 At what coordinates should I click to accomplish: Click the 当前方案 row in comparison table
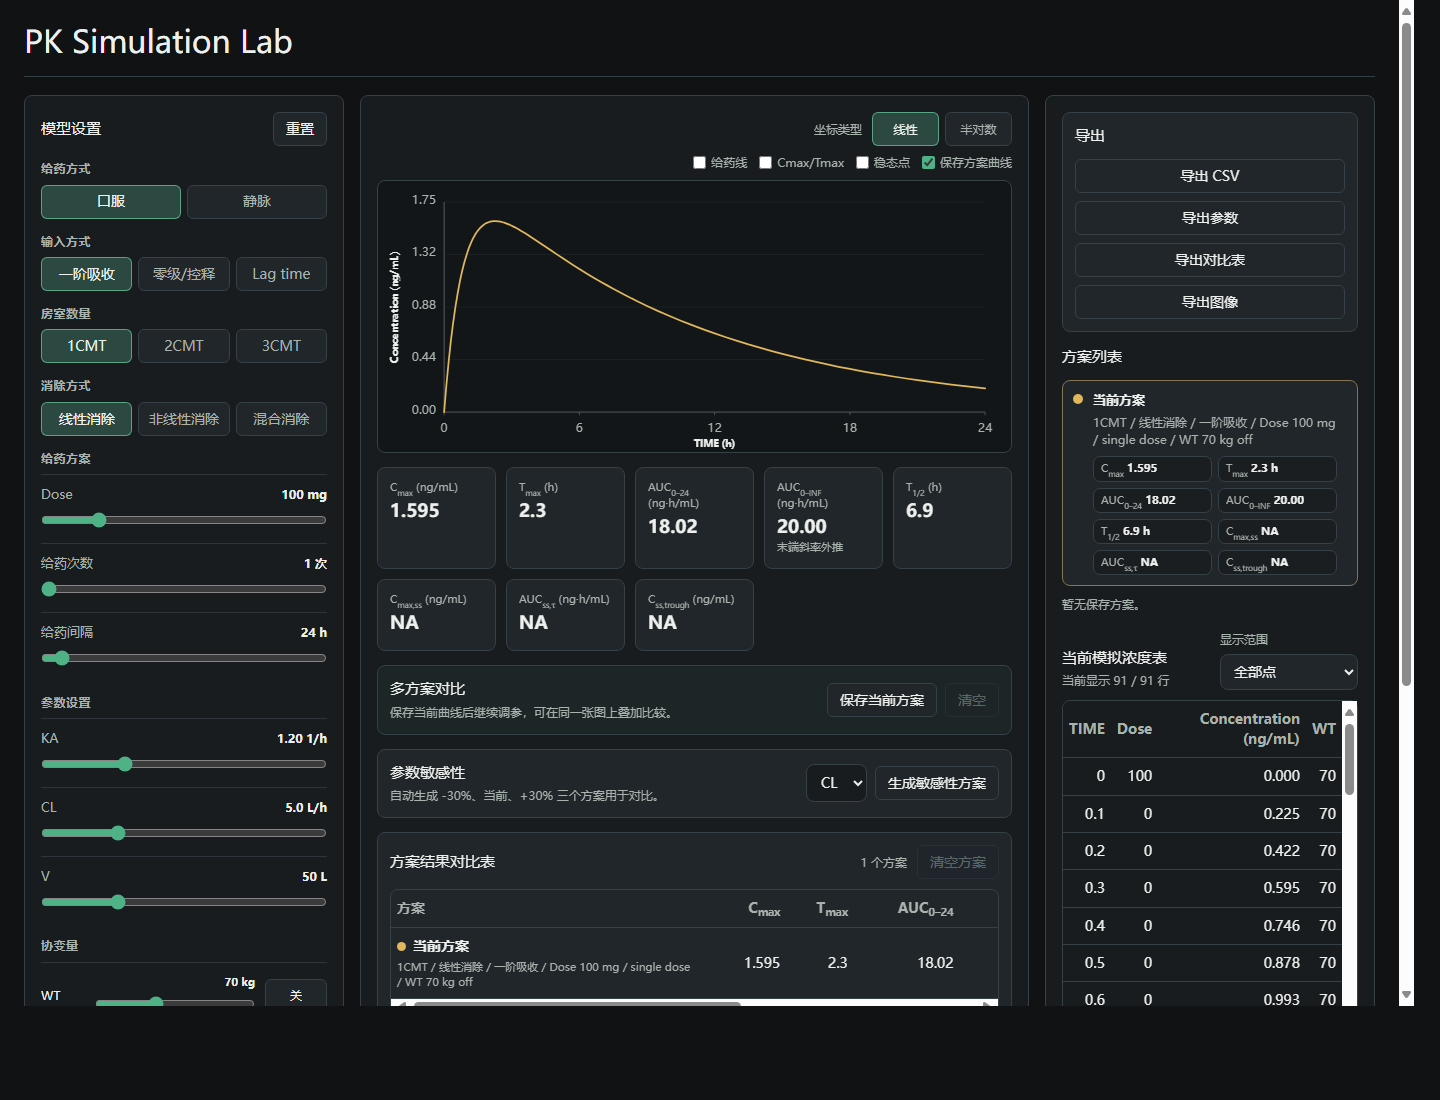[x=694, y=963]
